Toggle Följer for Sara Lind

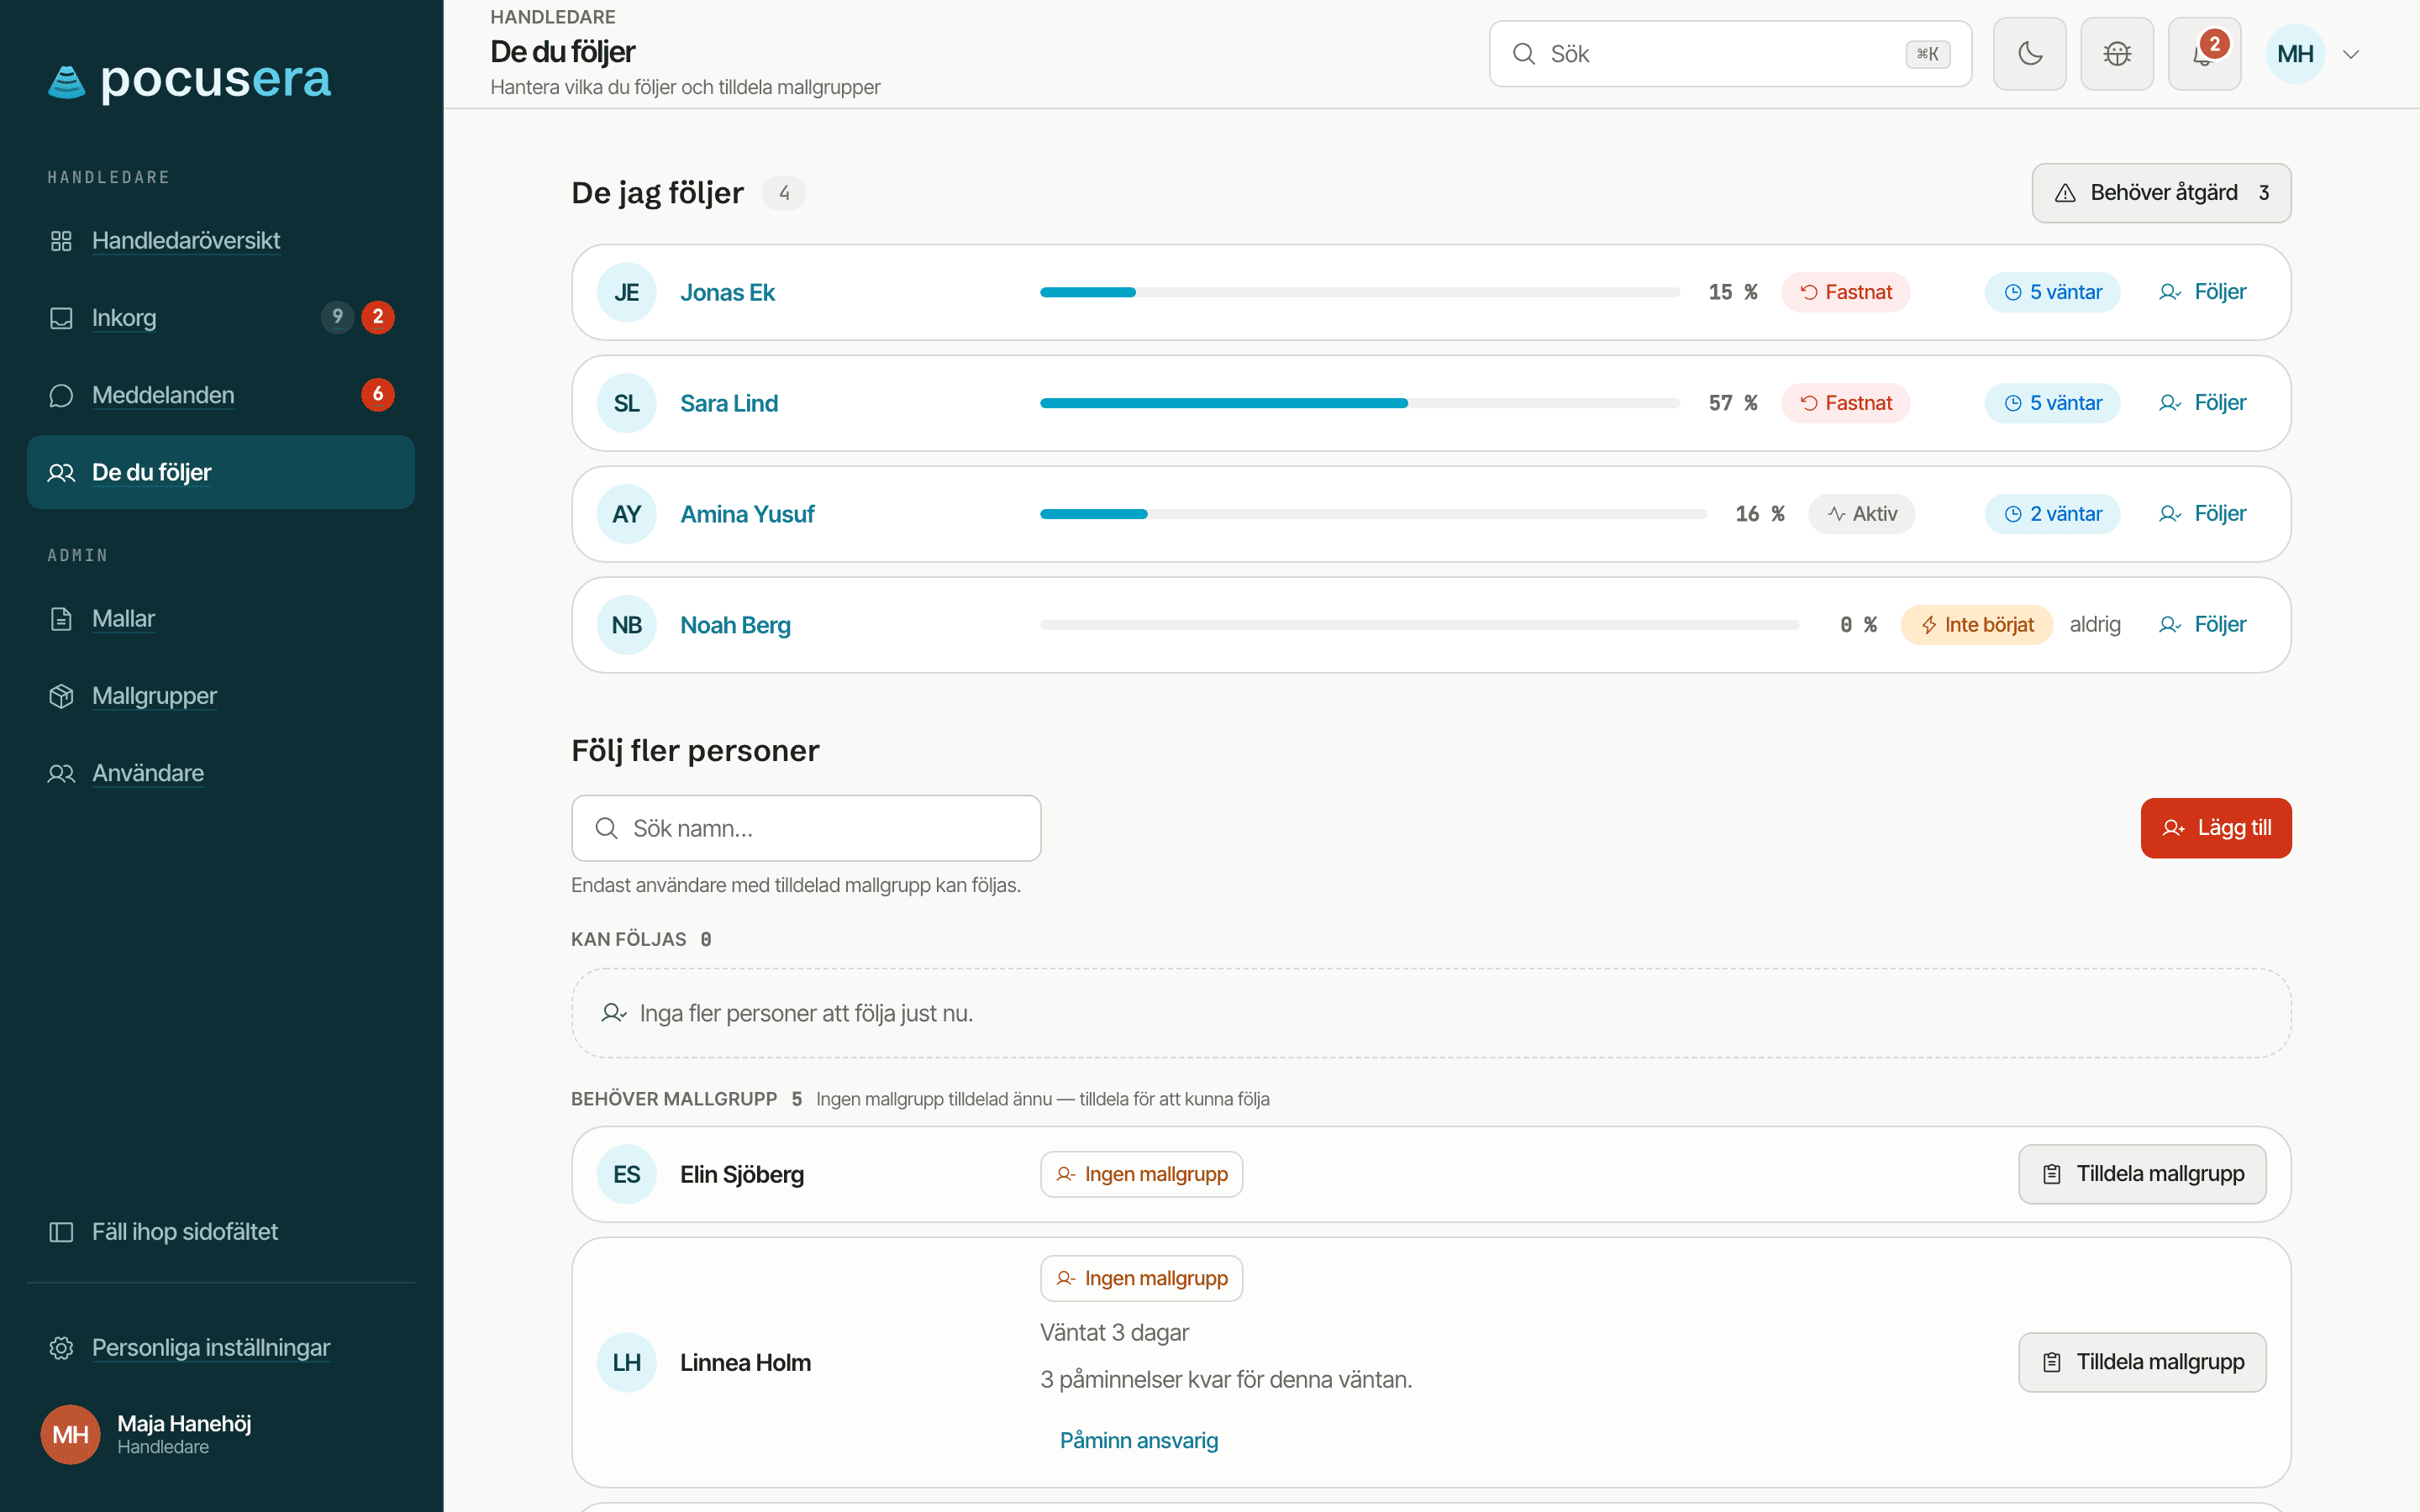pyautogui.click(x=2202, y=403)
